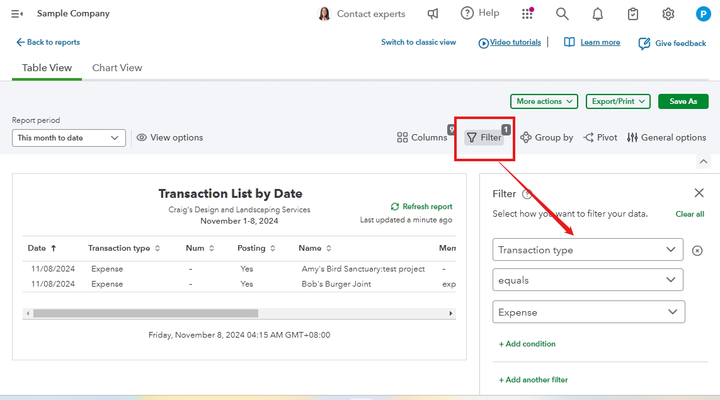Open the More actions dropdown
720x400 pixels.
[544, 101]
